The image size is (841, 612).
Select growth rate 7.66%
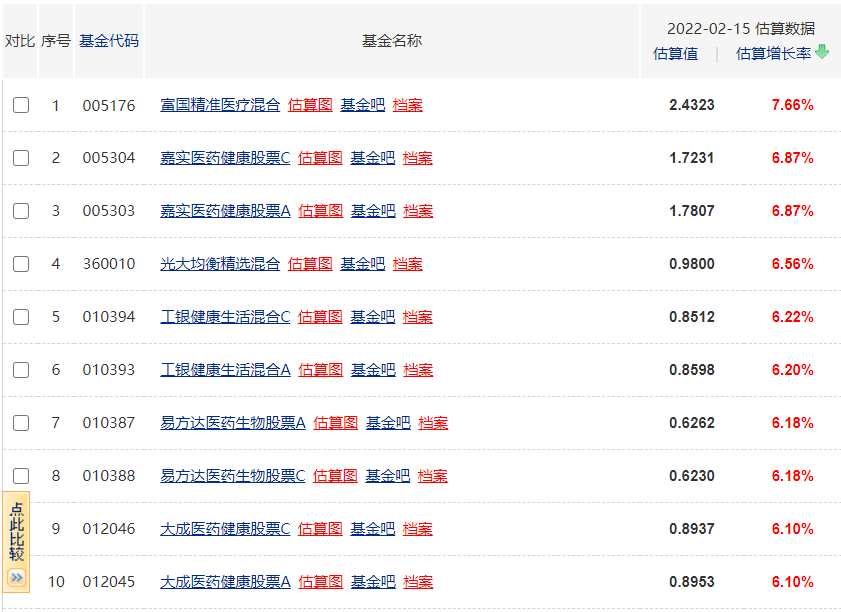click(x=793, y=105)
